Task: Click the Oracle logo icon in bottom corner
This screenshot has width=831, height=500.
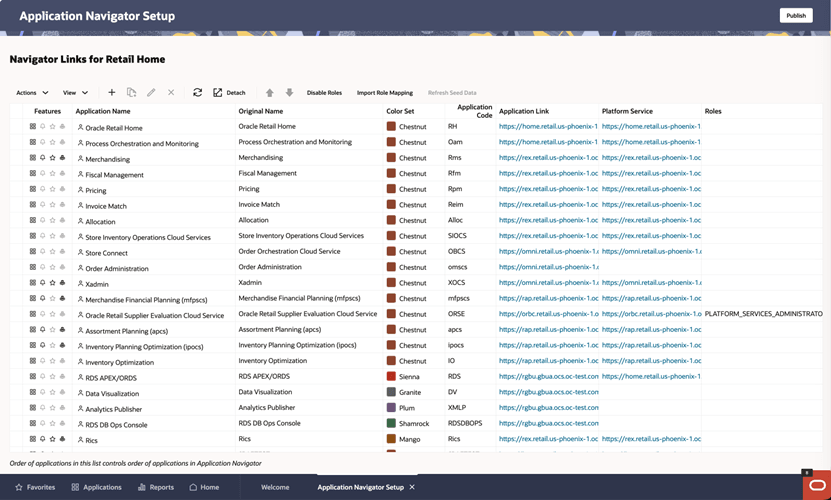Action: click(817, 486)
